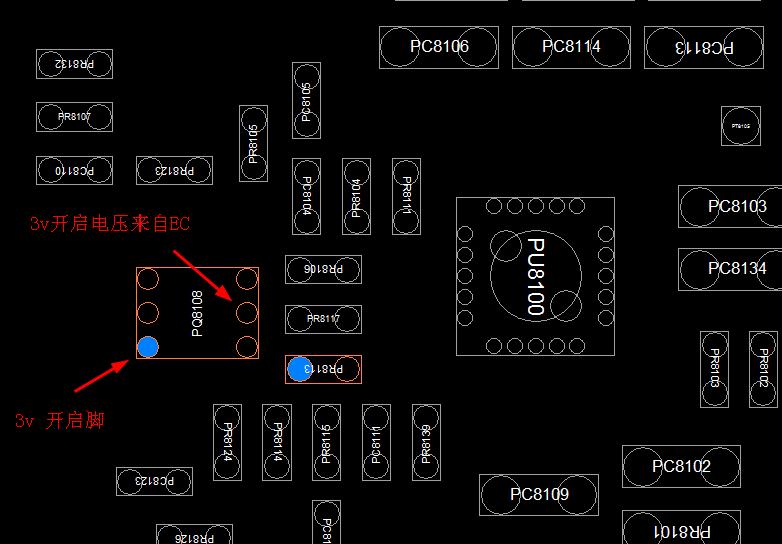The image size is (782, 544).
Task: Click resistor PR8107
Action: click(x=74, y=117)
